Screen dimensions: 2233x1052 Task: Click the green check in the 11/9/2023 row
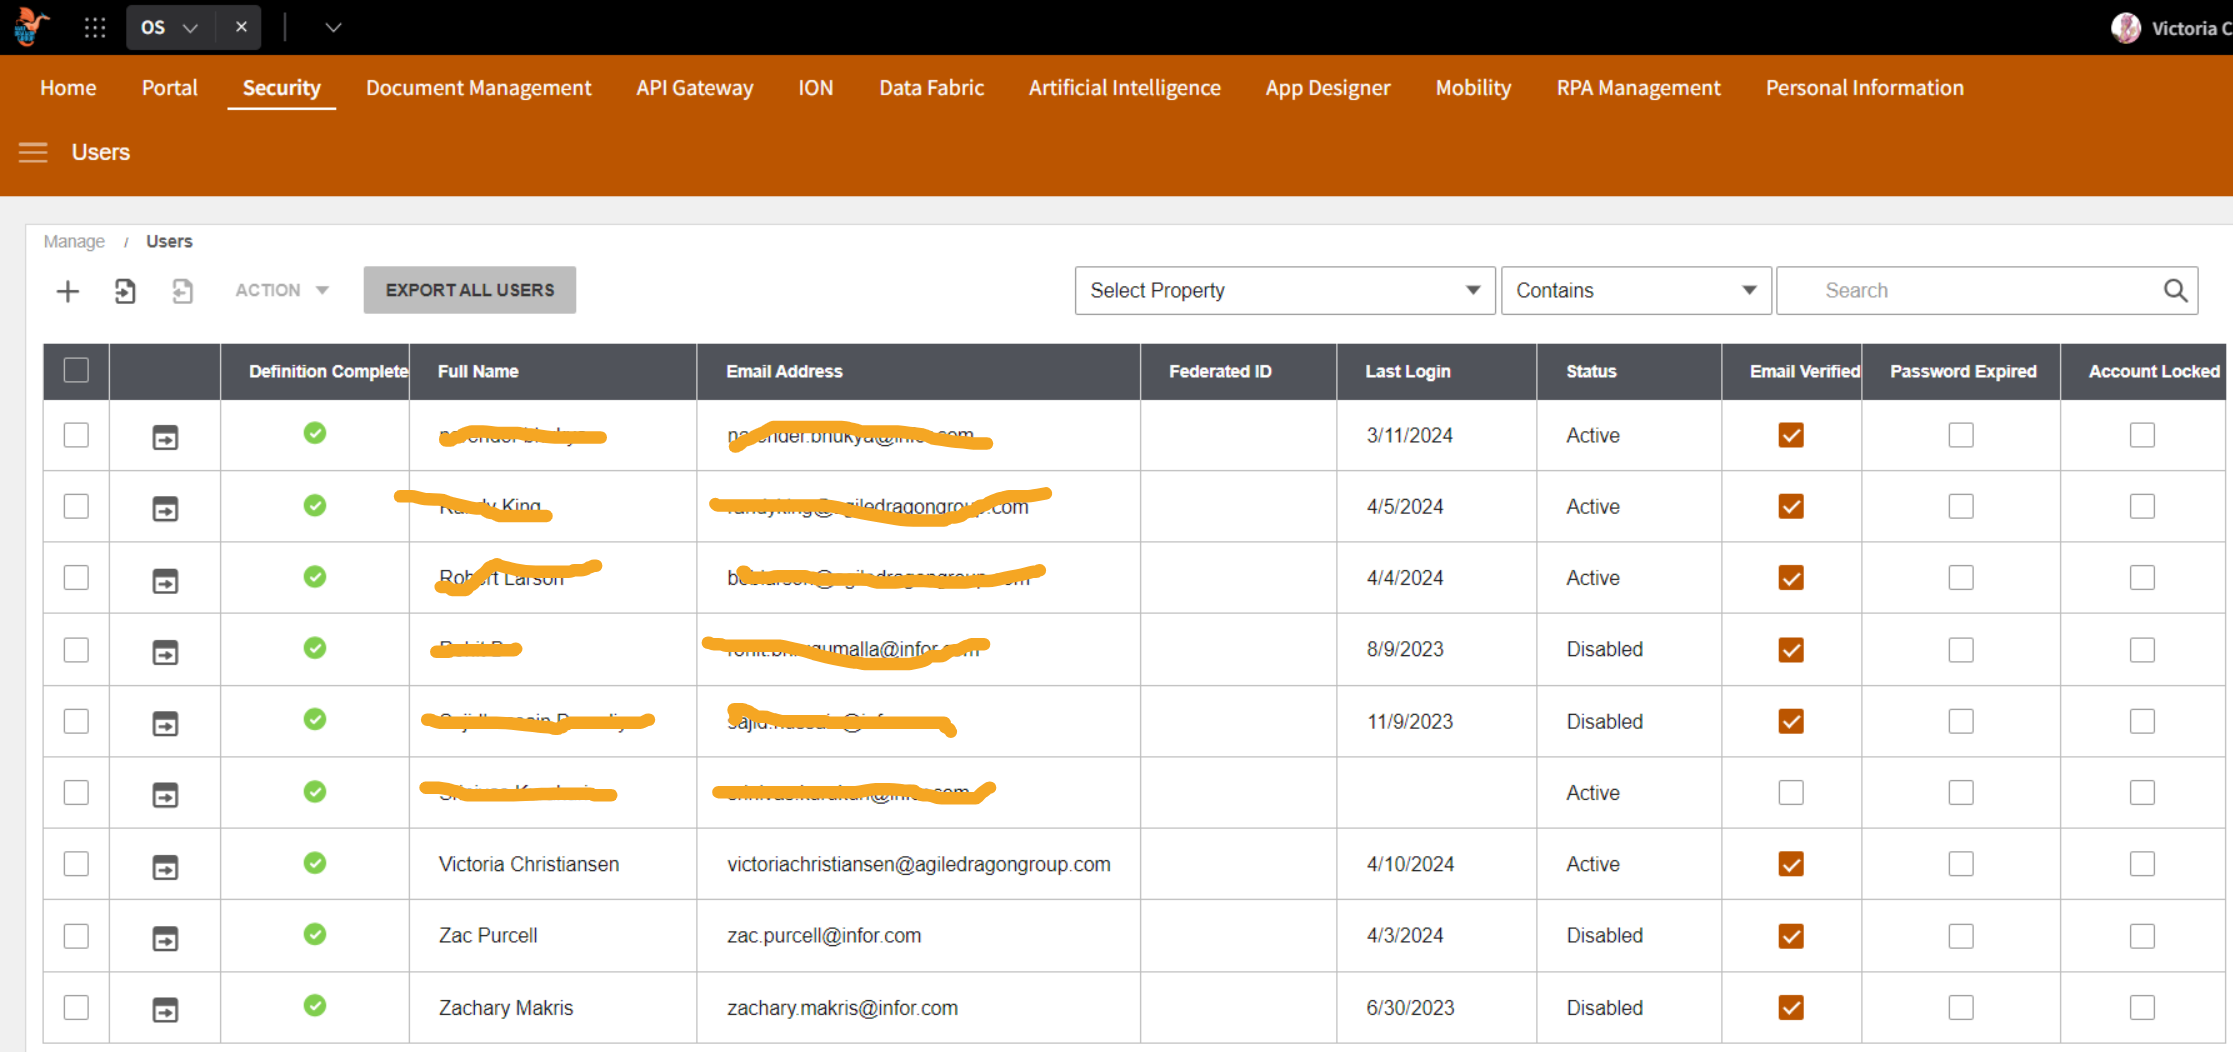pyautogui.click(x=315, y=719)
